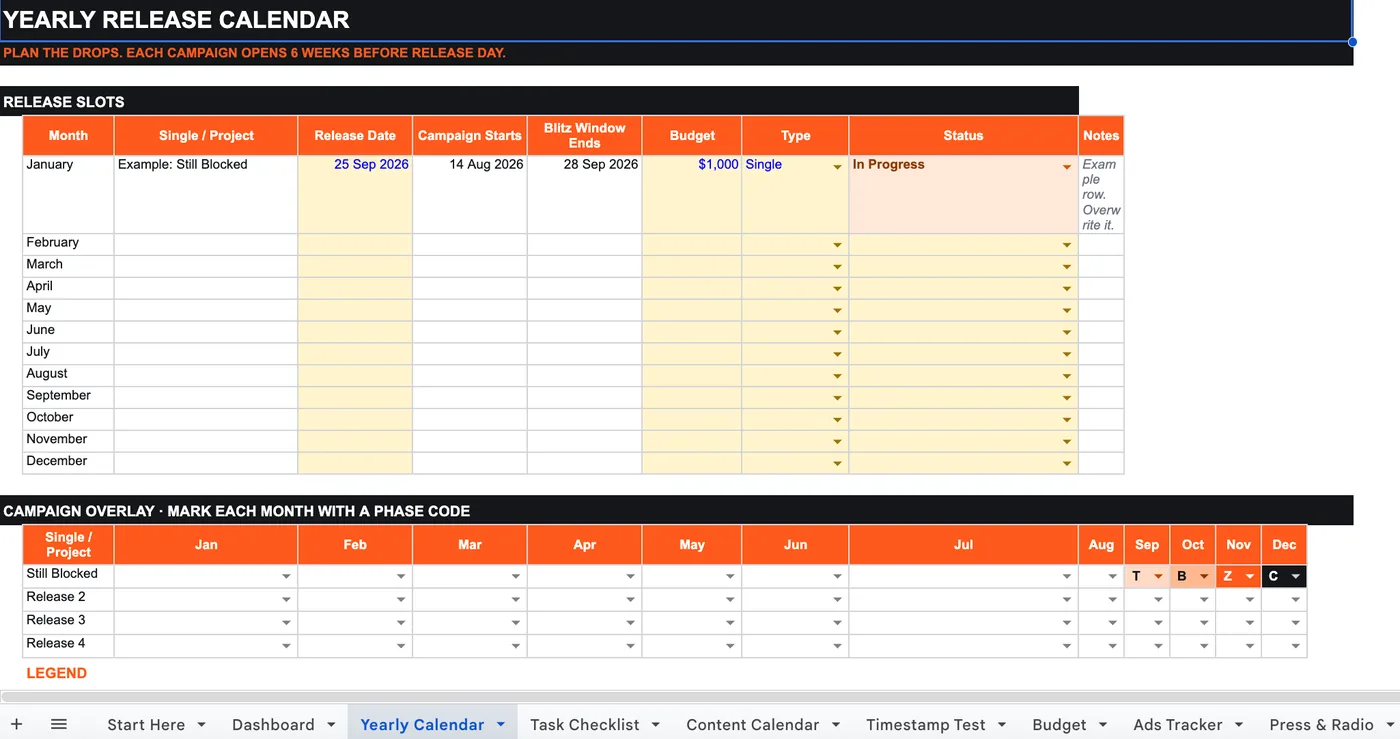The height and width of the screenshot is (739, 1400).
Task: Select the January Release Date cell
Action: coord(355,194)
